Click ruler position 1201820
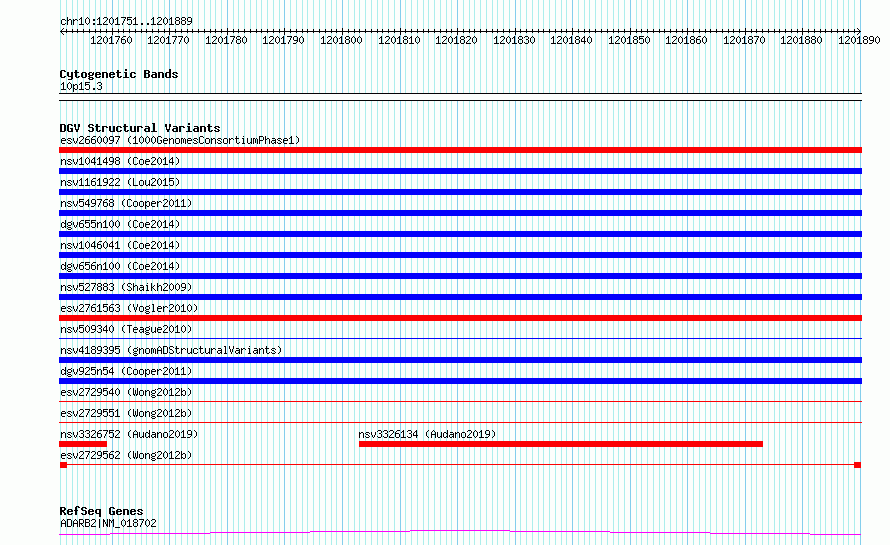Image resolution: width=890 pixels, height=545 pixels. tap(456, 40)
